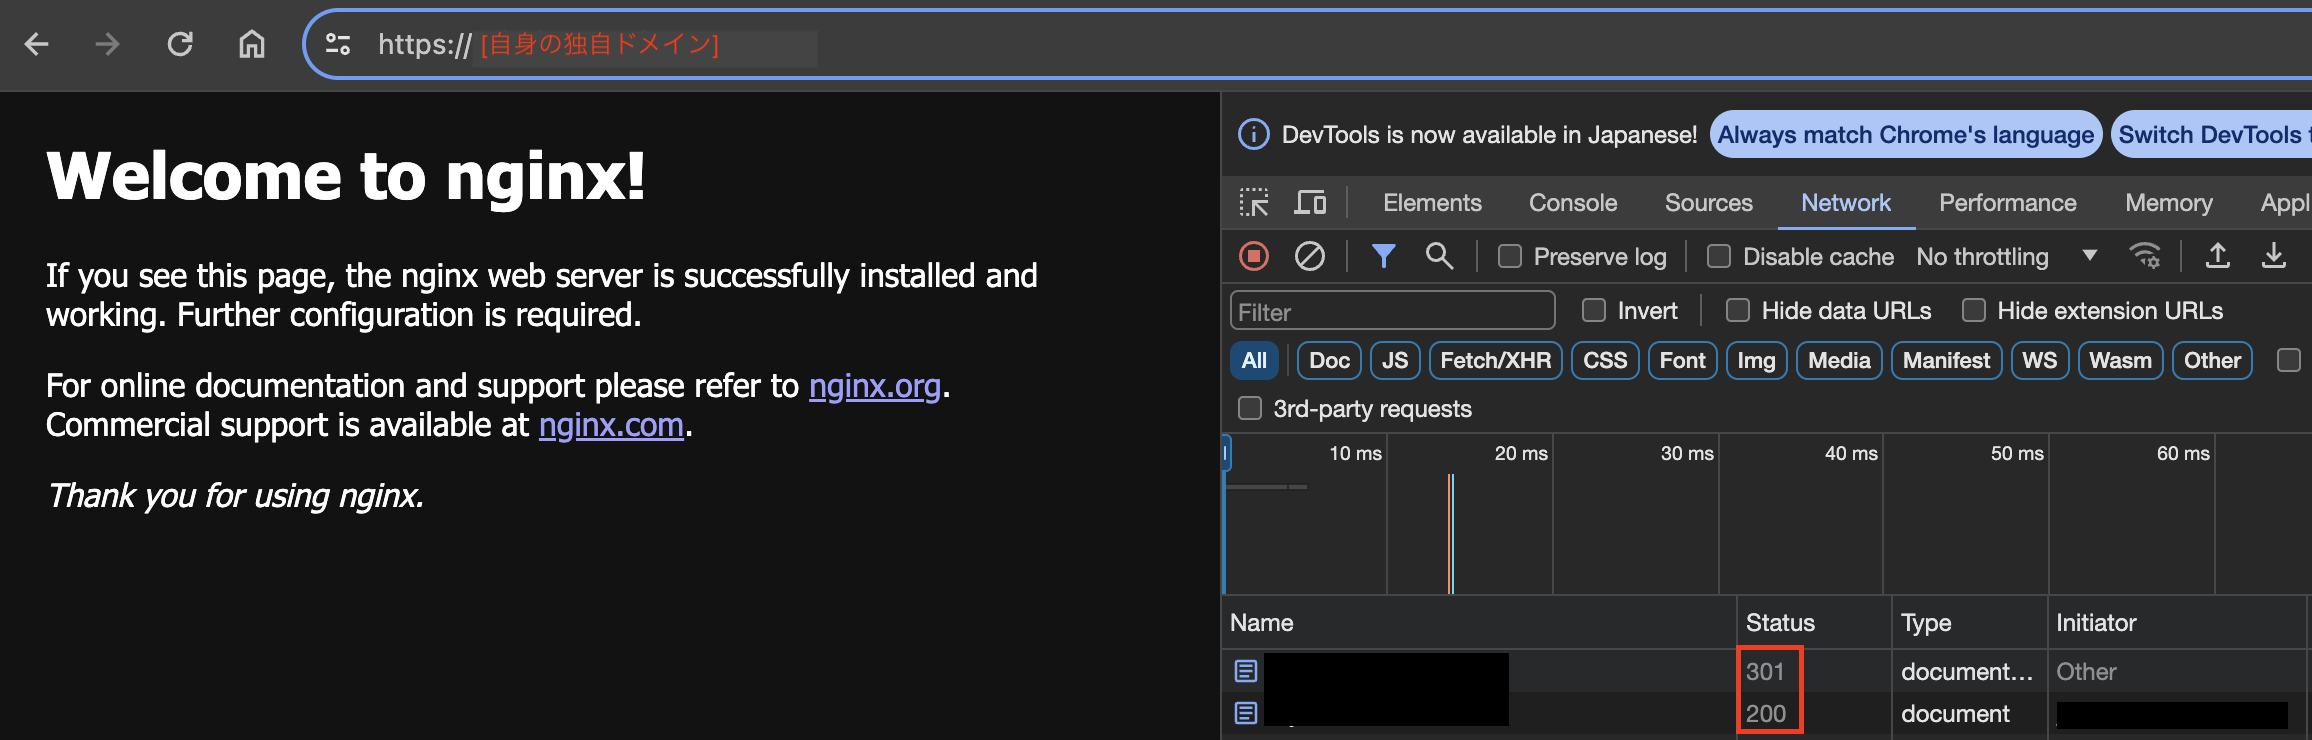
Task: Filter requests by JS type
Action: (x=1395, y=360)
